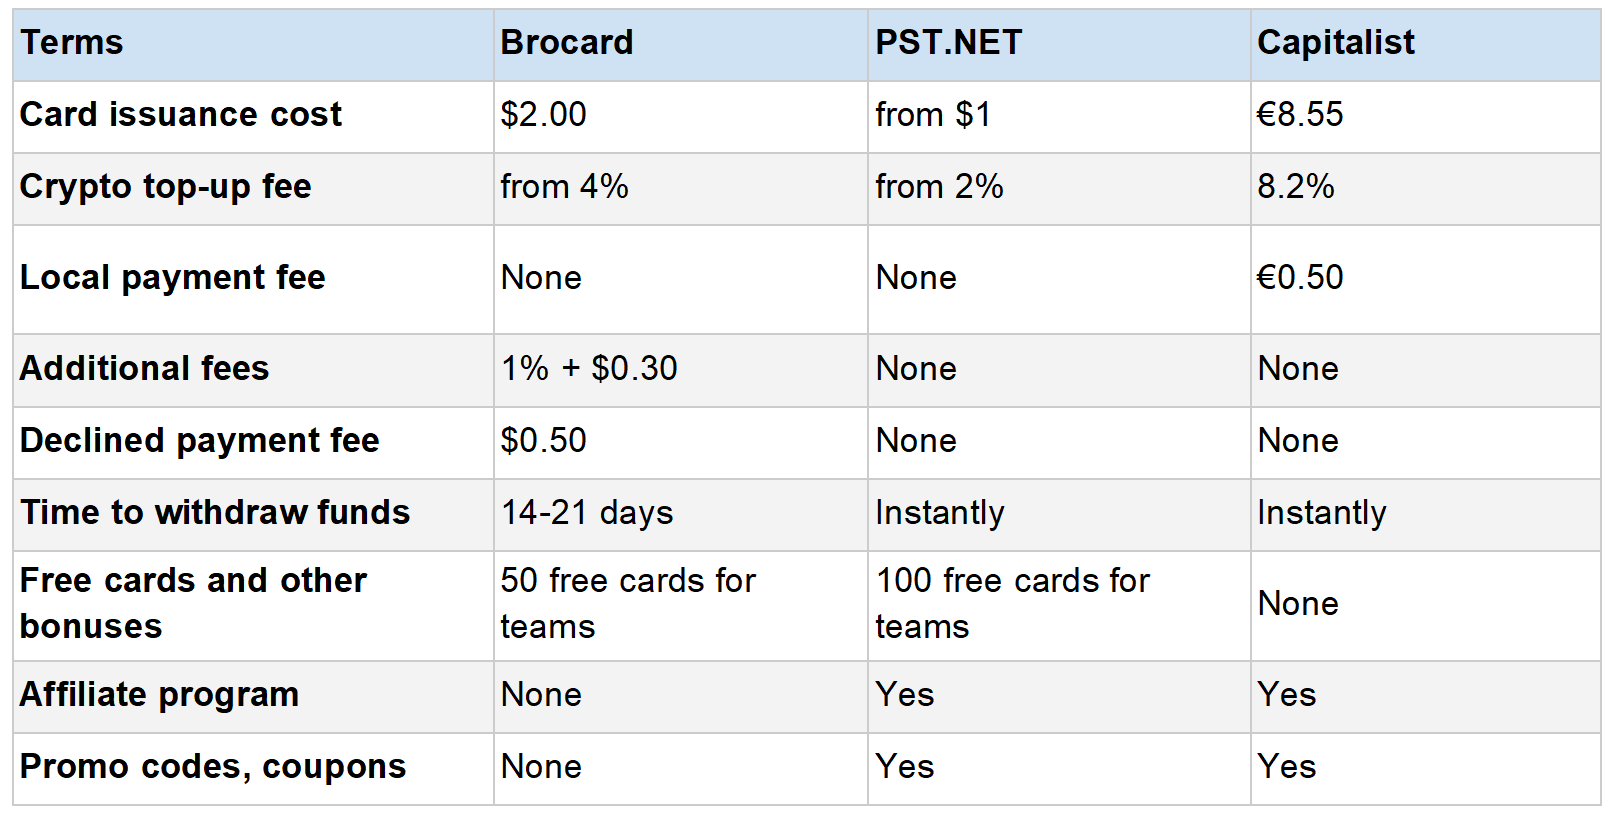The width and height of the screenshot is (1615, 815).
Task: Select the Capitalist 8.2% fee cell
Action: click(x=1425, y=189)
